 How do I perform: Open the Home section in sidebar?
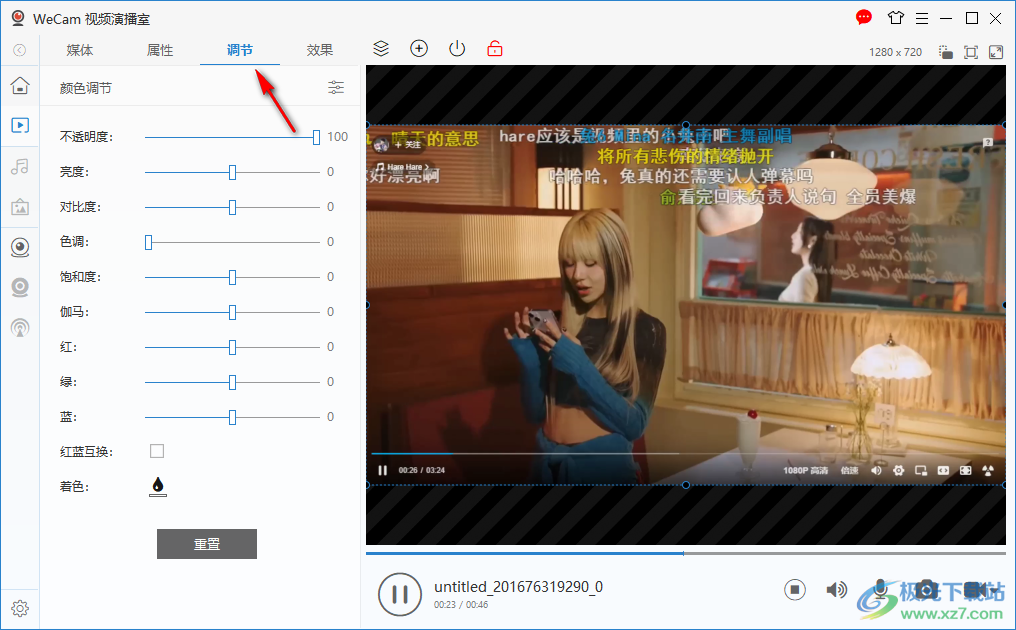pyautogui.click(x=20, y=85)
